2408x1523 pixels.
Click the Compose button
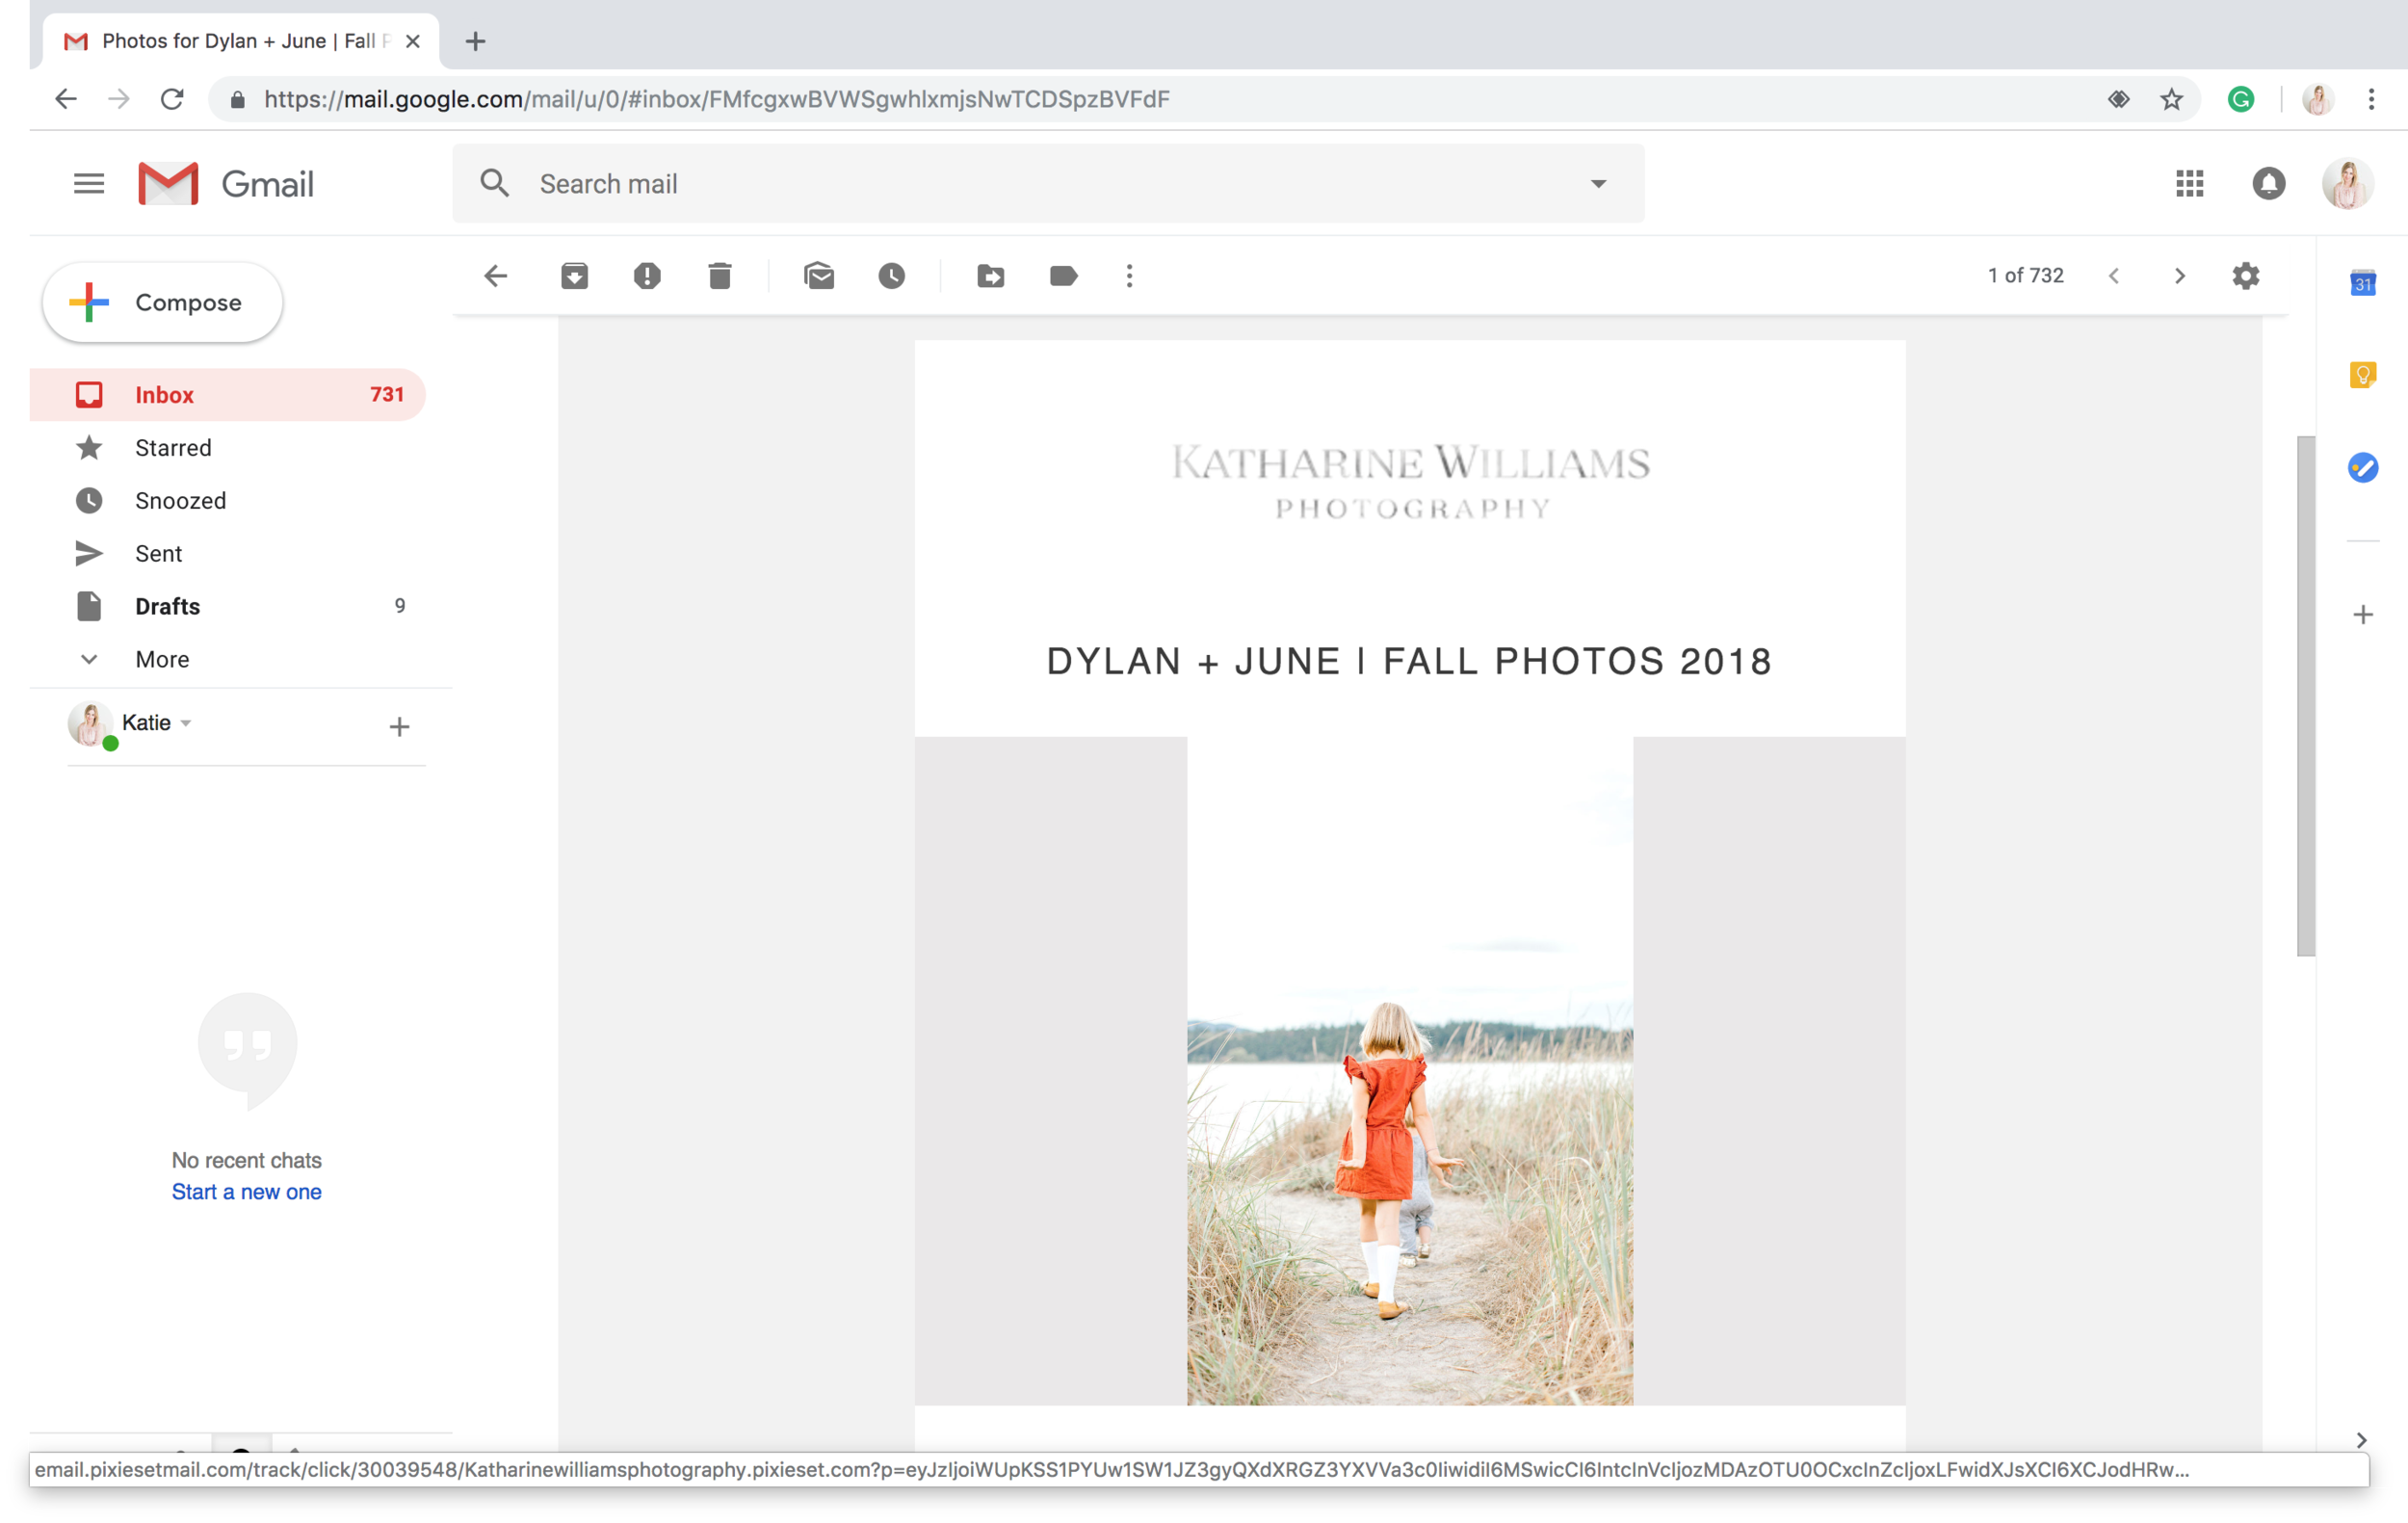[x=161, y=302]
